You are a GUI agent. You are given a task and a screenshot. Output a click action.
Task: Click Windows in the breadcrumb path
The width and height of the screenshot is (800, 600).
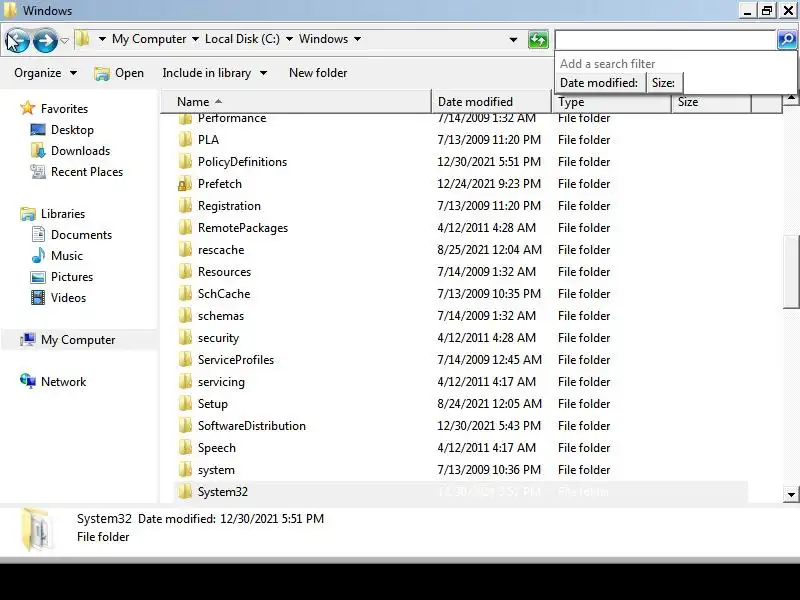pyautogui.click(x=323, y=39)
